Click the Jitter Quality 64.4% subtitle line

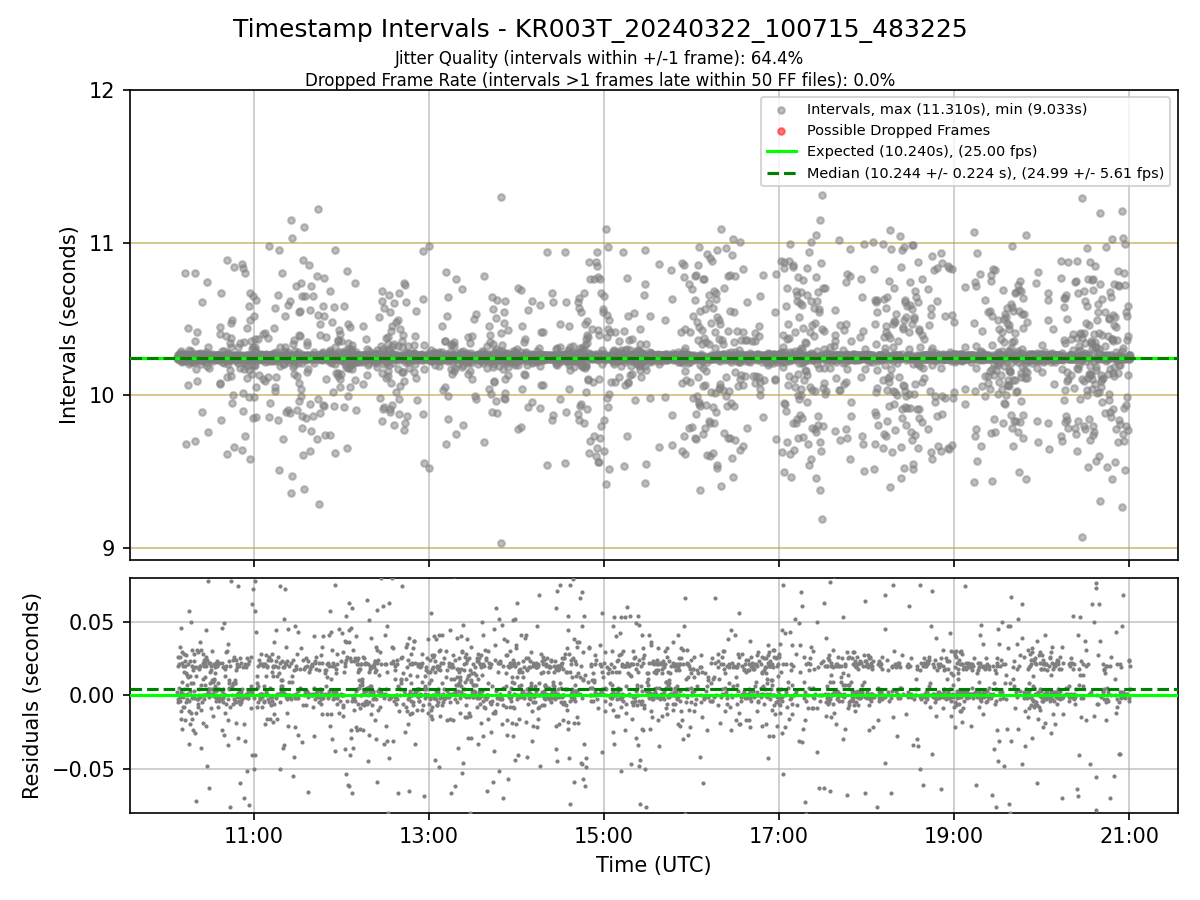599,58
